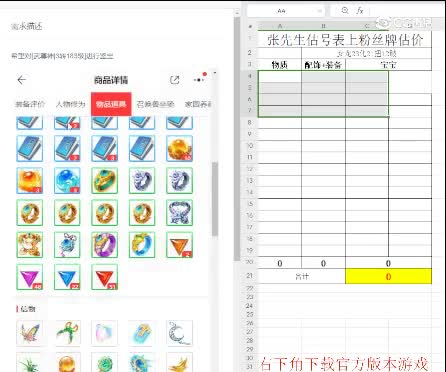Screen dimensions: 446x372
Task: Switch to the 人物修为 tab
Action: [x=70, y=104]
